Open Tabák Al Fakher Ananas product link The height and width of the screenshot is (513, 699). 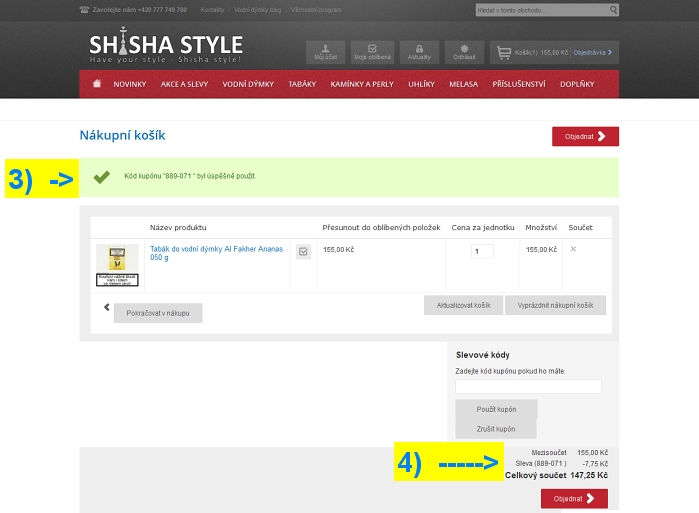click(x=217, y=253)
